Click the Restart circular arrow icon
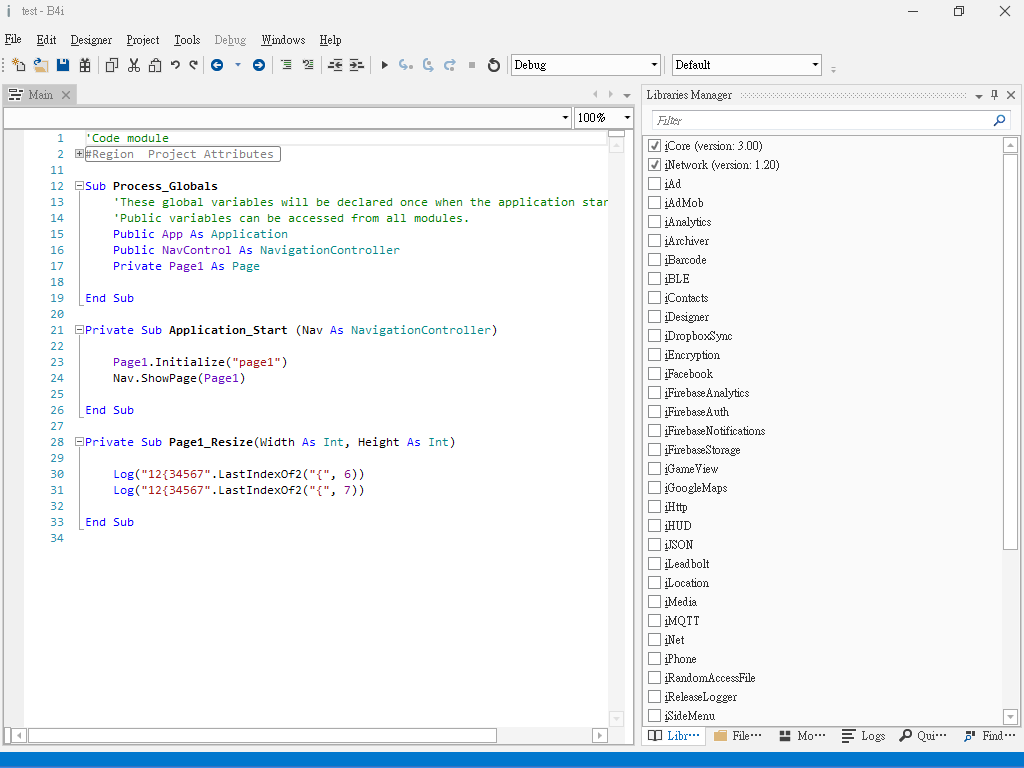The width and height of the screenshot is (1024, 768). click(x=493, y=65)
